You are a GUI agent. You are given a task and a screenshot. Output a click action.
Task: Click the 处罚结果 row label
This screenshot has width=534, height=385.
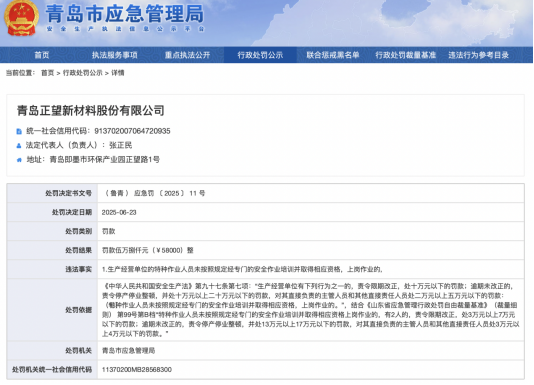coord(79,250)
